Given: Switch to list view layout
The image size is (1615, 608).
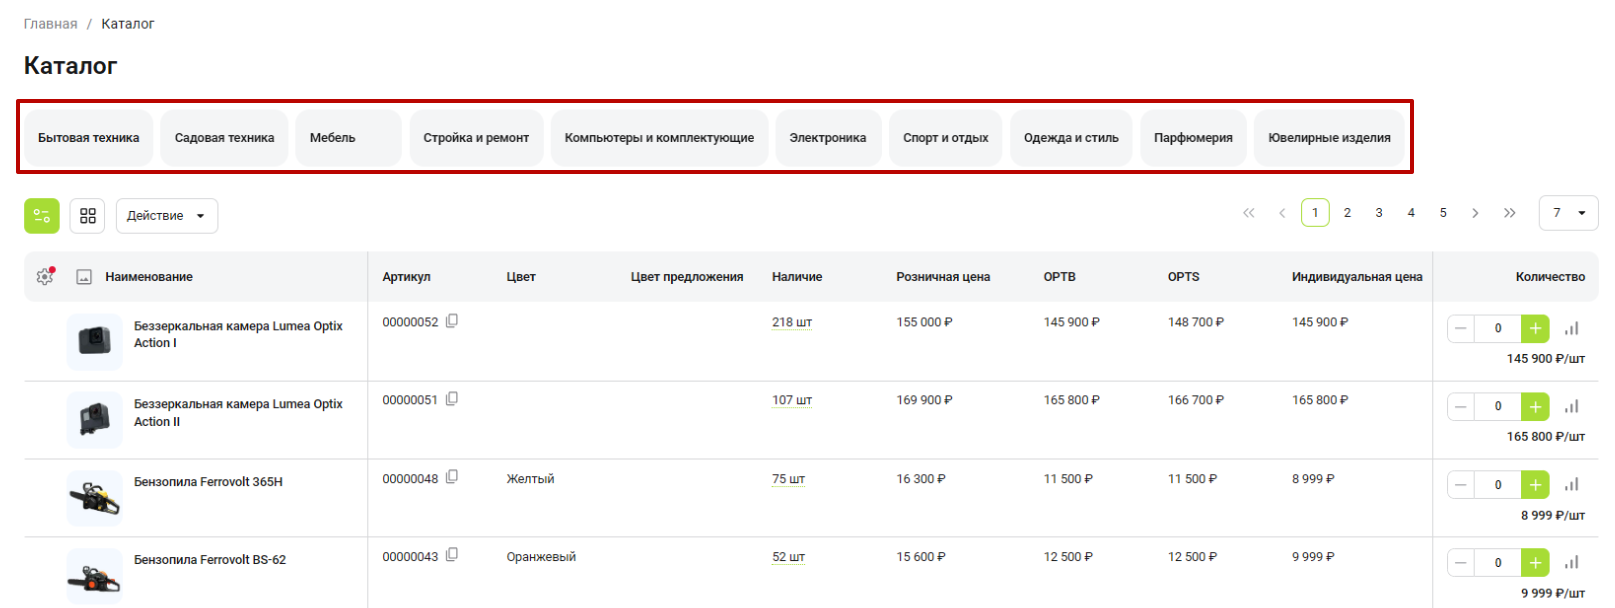Looking at the screenshot, I should tap(42, 216).
